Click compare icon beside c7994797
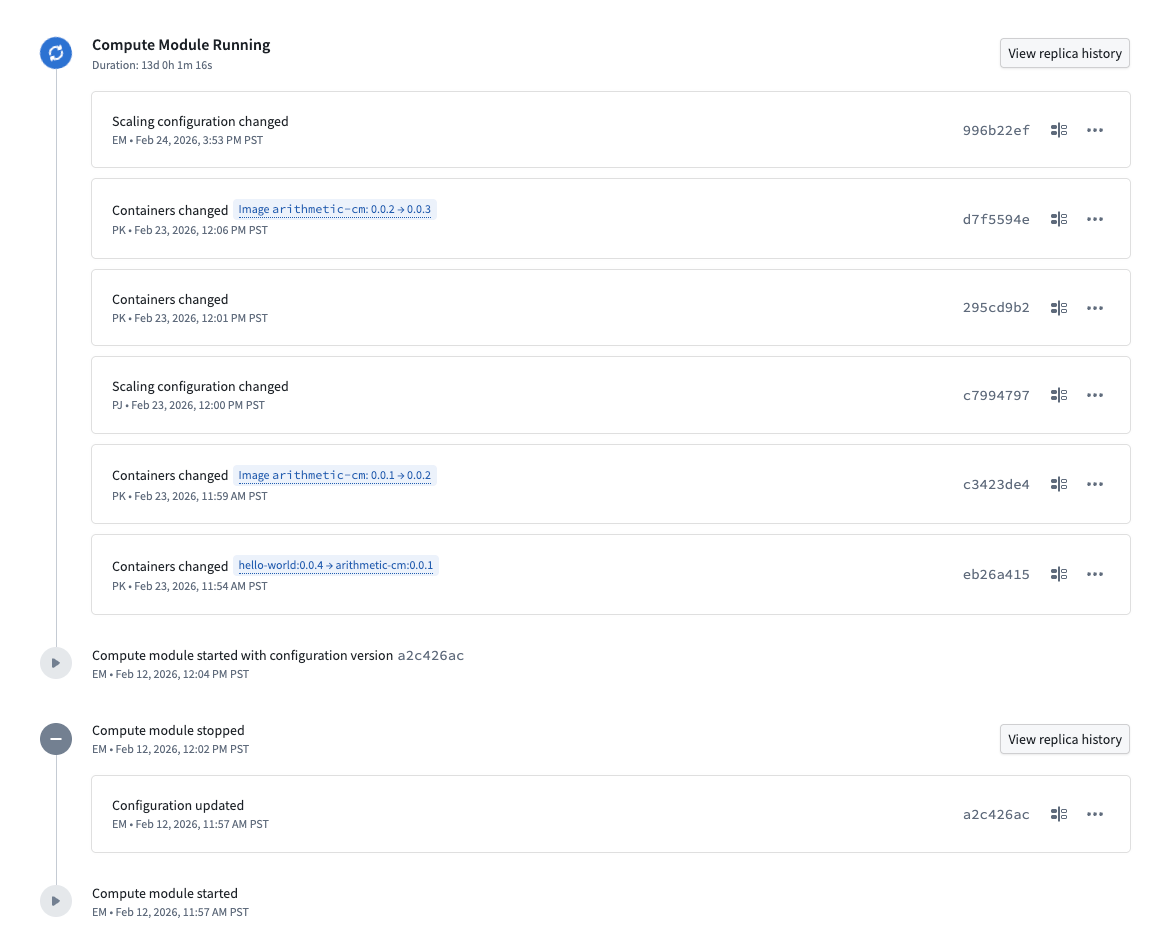Image resolution: width=1163 pixels, height=935 pixels. click(x=1059, y=395)
